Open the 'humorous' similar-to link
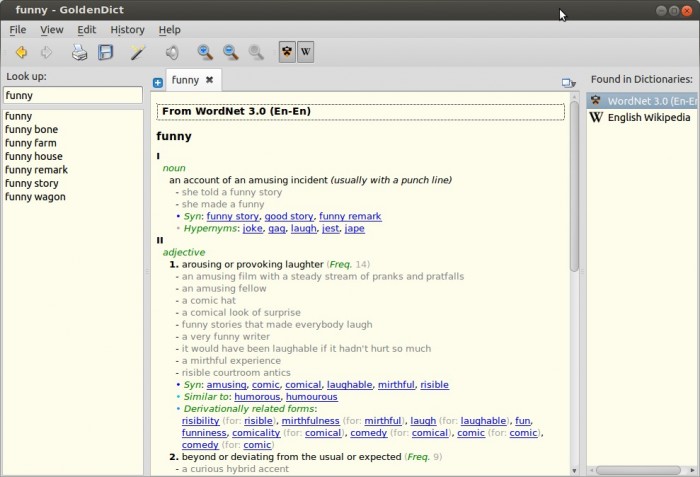 [257, 396]
